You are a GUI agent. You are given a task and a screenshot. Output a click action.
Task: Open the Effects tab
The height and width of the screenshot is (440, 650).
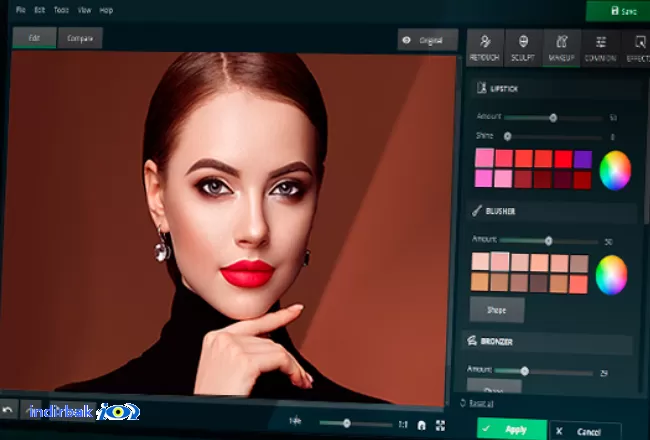(636, 49)
